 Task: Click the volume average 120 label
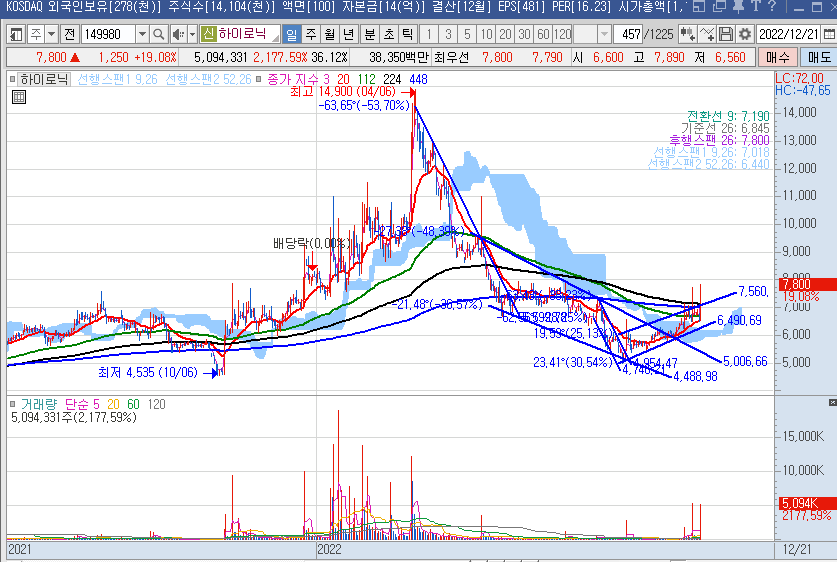click(x=156, y=405)
